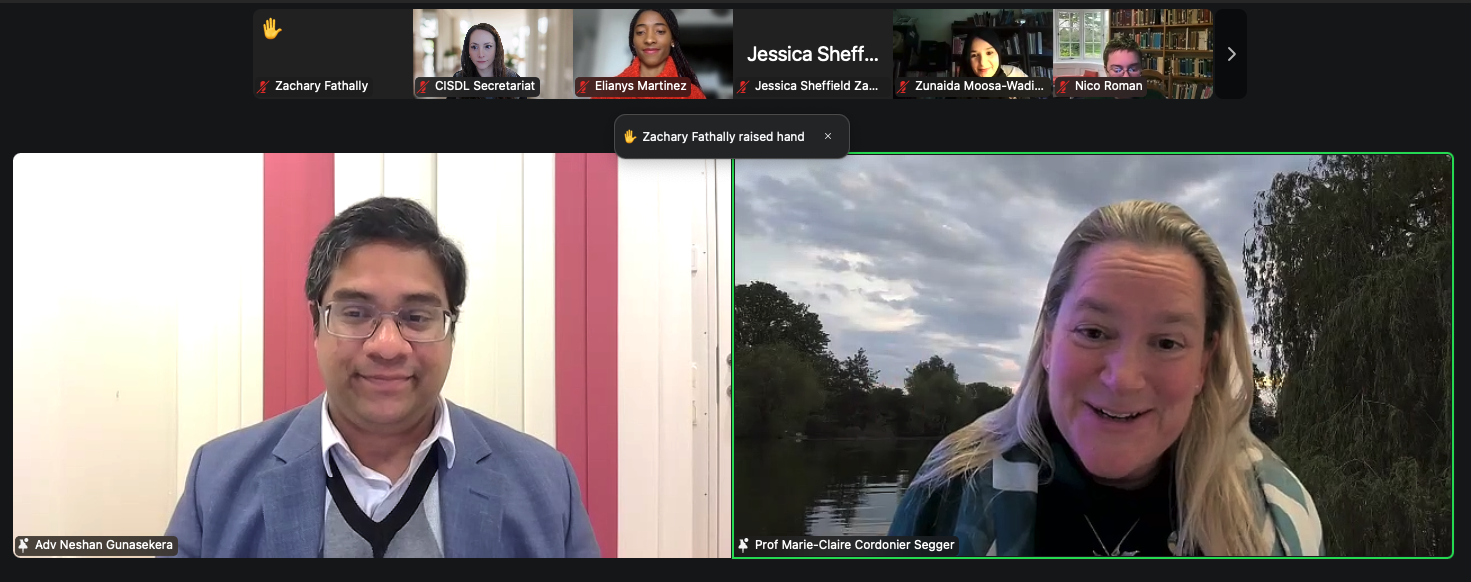Image resolution: width=1471 pixels, height=582 pixels.
Task: Click the hand icon in the raised hand notification
Action: pos(630,137)
